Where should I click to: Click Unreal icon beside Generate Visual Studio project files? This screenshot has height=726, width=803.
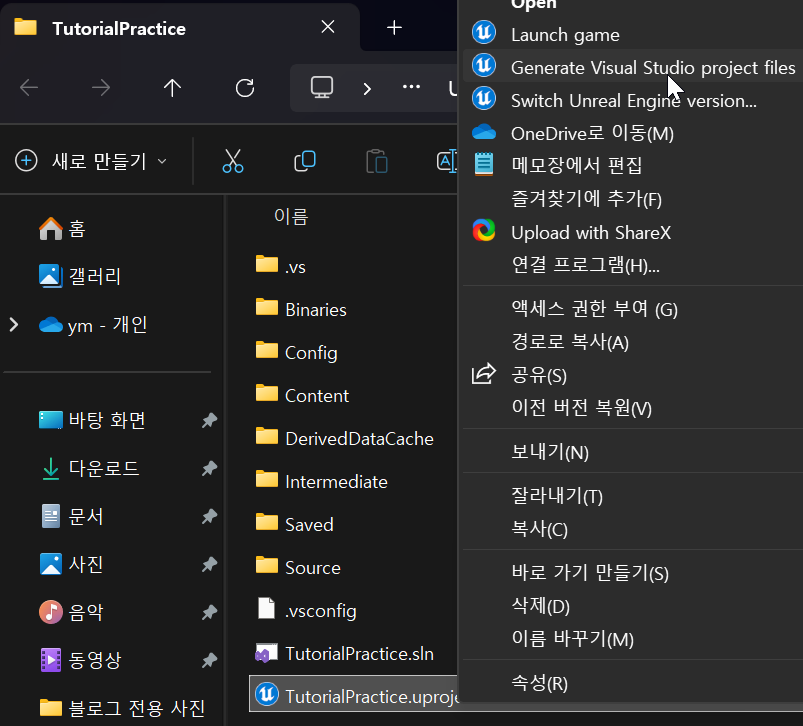tap(483, 66)
